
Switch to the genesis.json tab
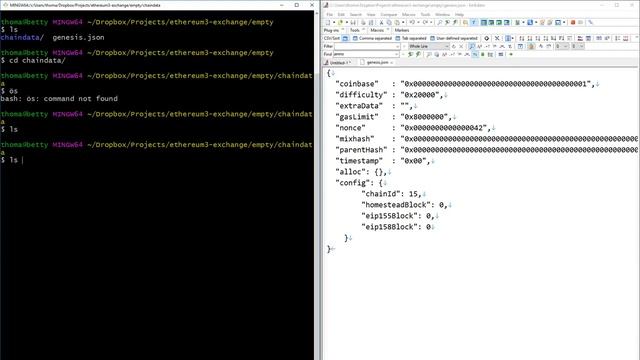[377, 62]
